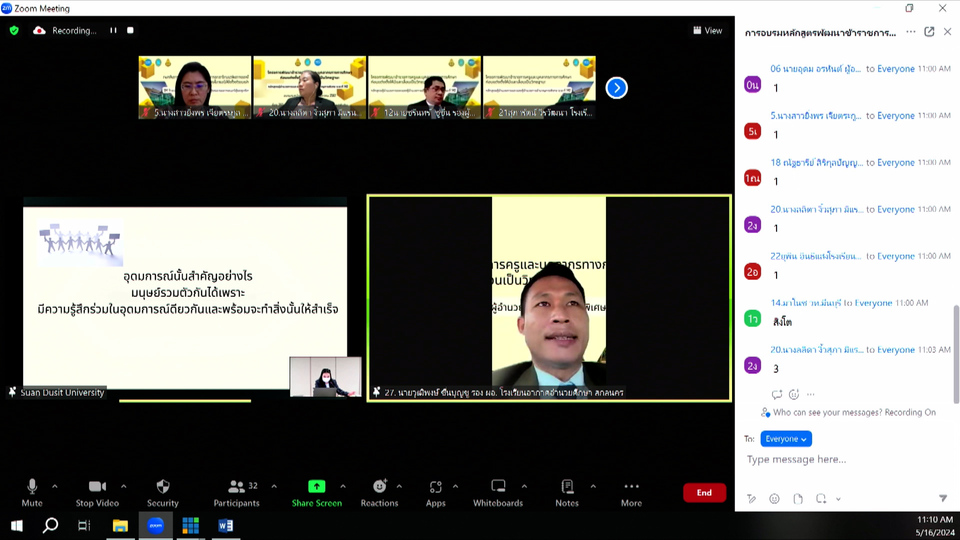Image resolution: width=960 pixels, height=540 pixels.
Task: Stop Video camera button
Action: coord(97,493)
